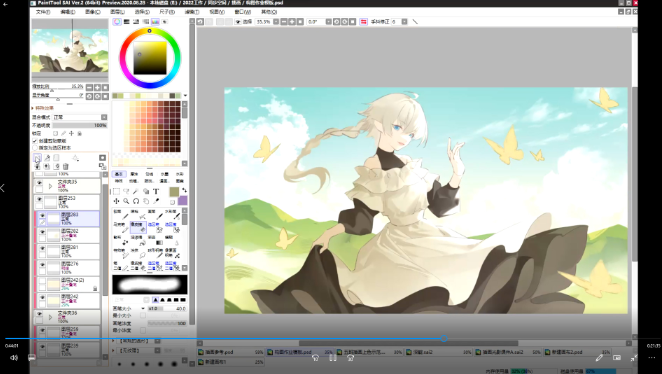Toggle the 最小大小 checkbox
Viewport: 662px width, 374px height.
point(143,315)
